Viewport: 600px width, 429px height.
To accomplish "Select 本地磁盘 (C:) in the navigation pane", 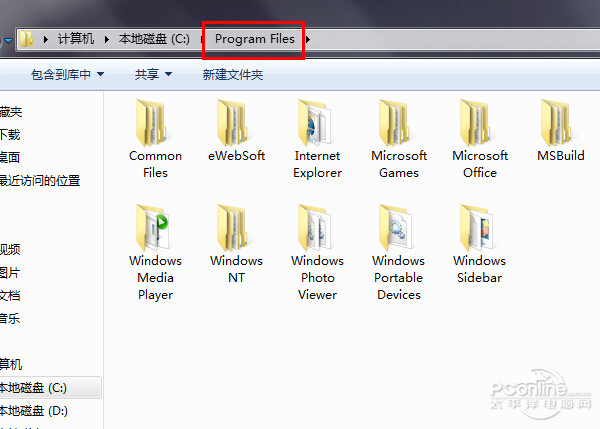I will pos(33,387).
